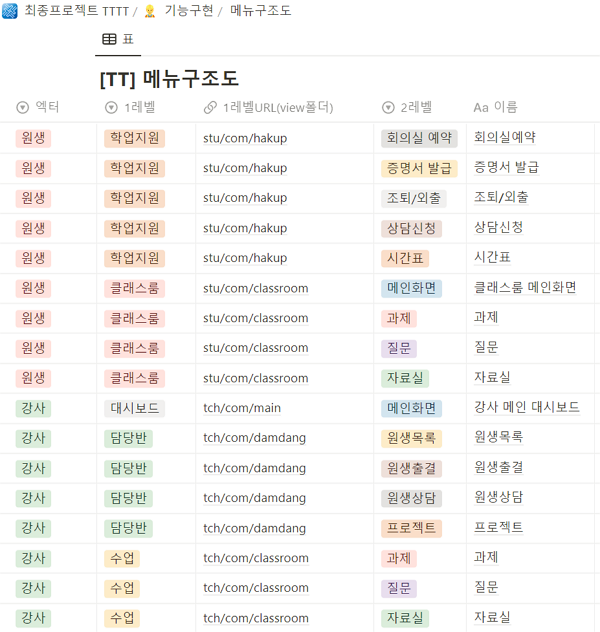Click the 시간표 tag in 2레벨
The image size is (600, 632).
(x=405, y=258)
